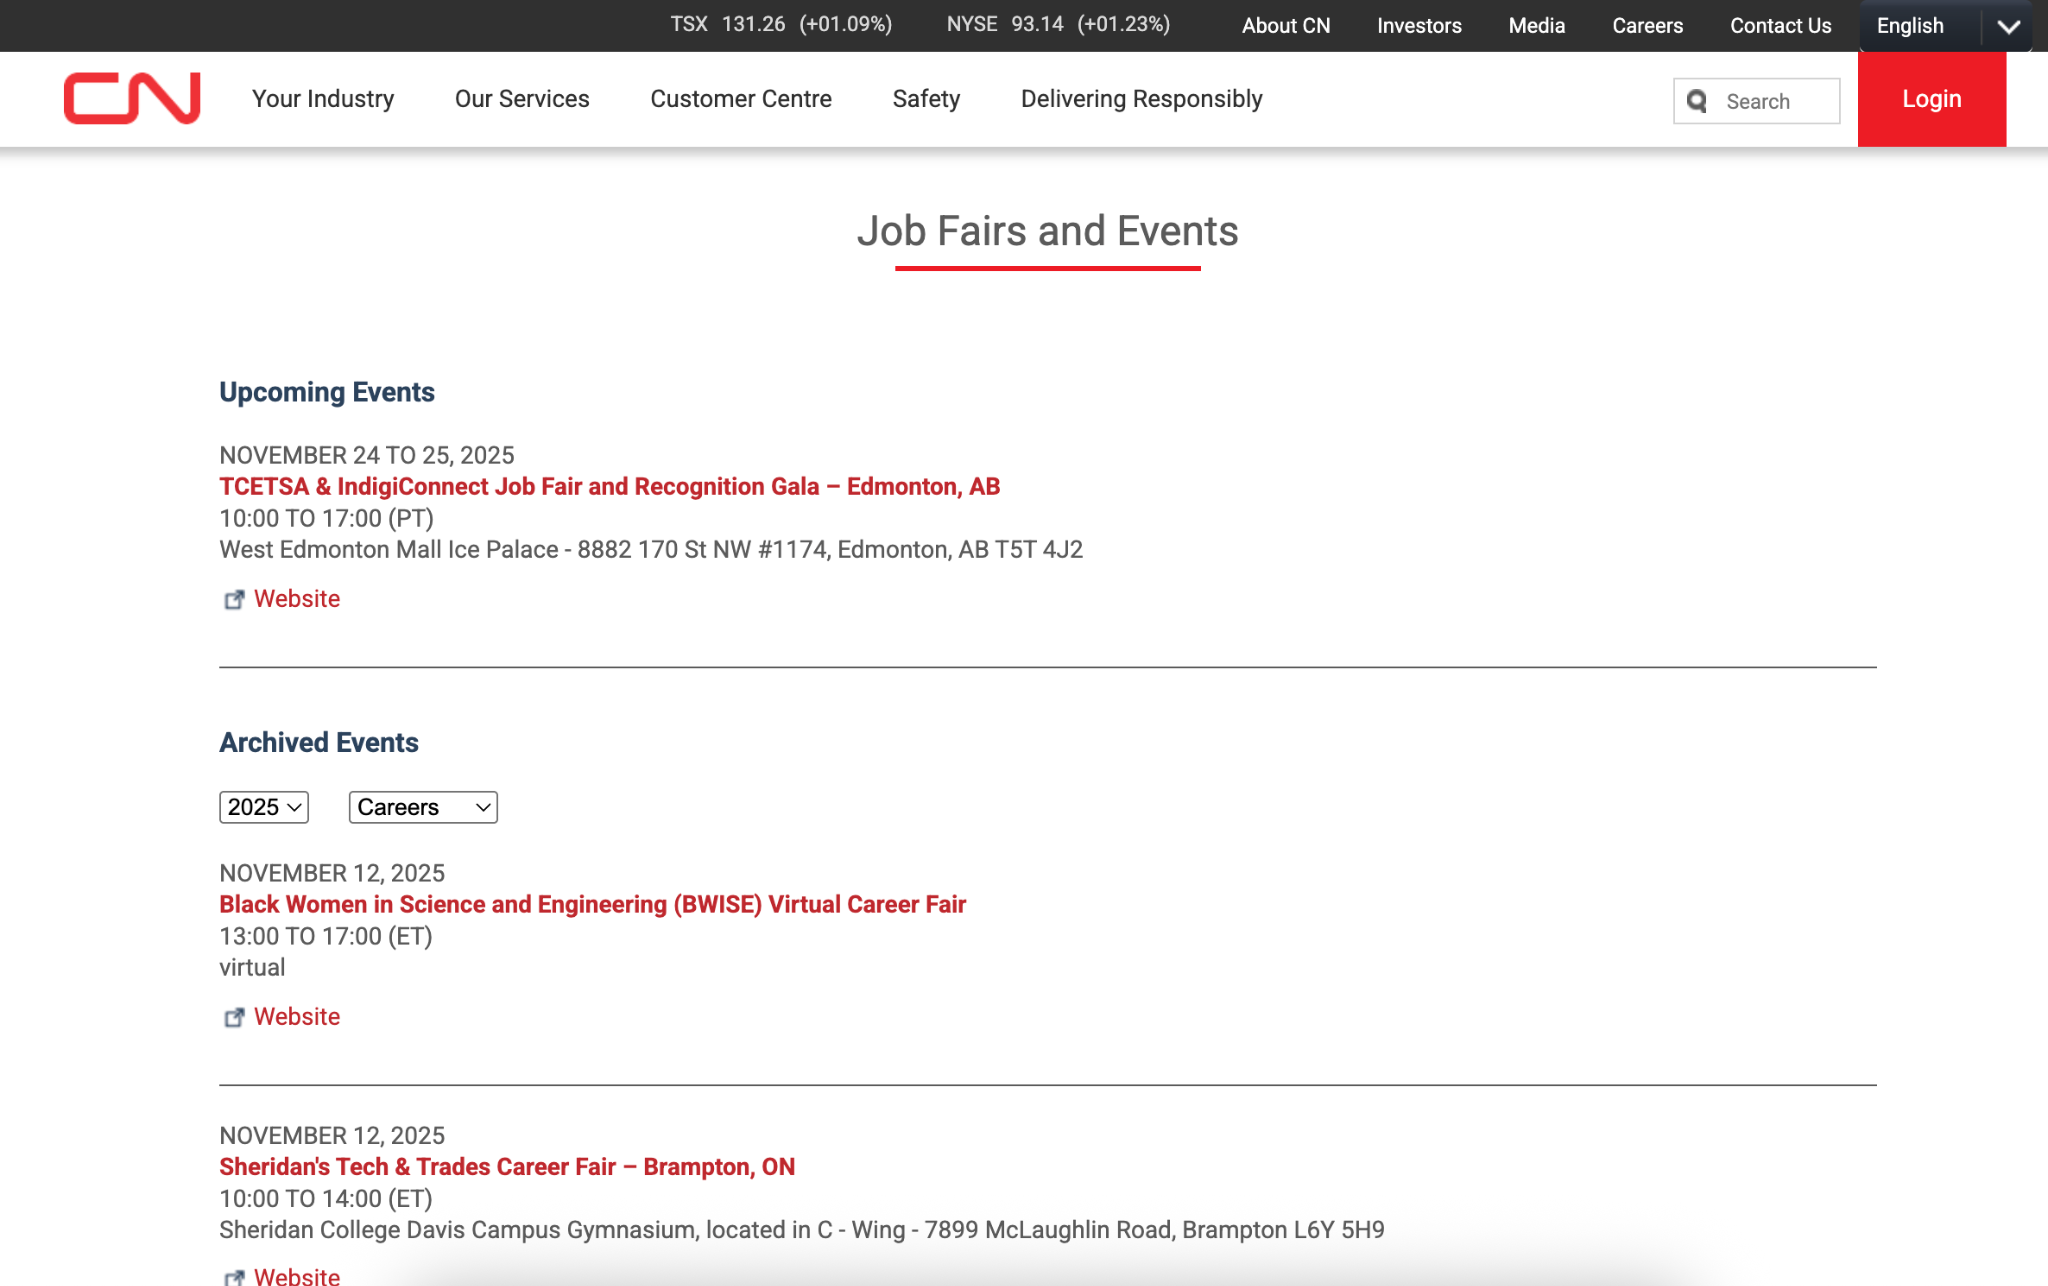
Task: Open the Safety menu
Action: click(926, 99)
